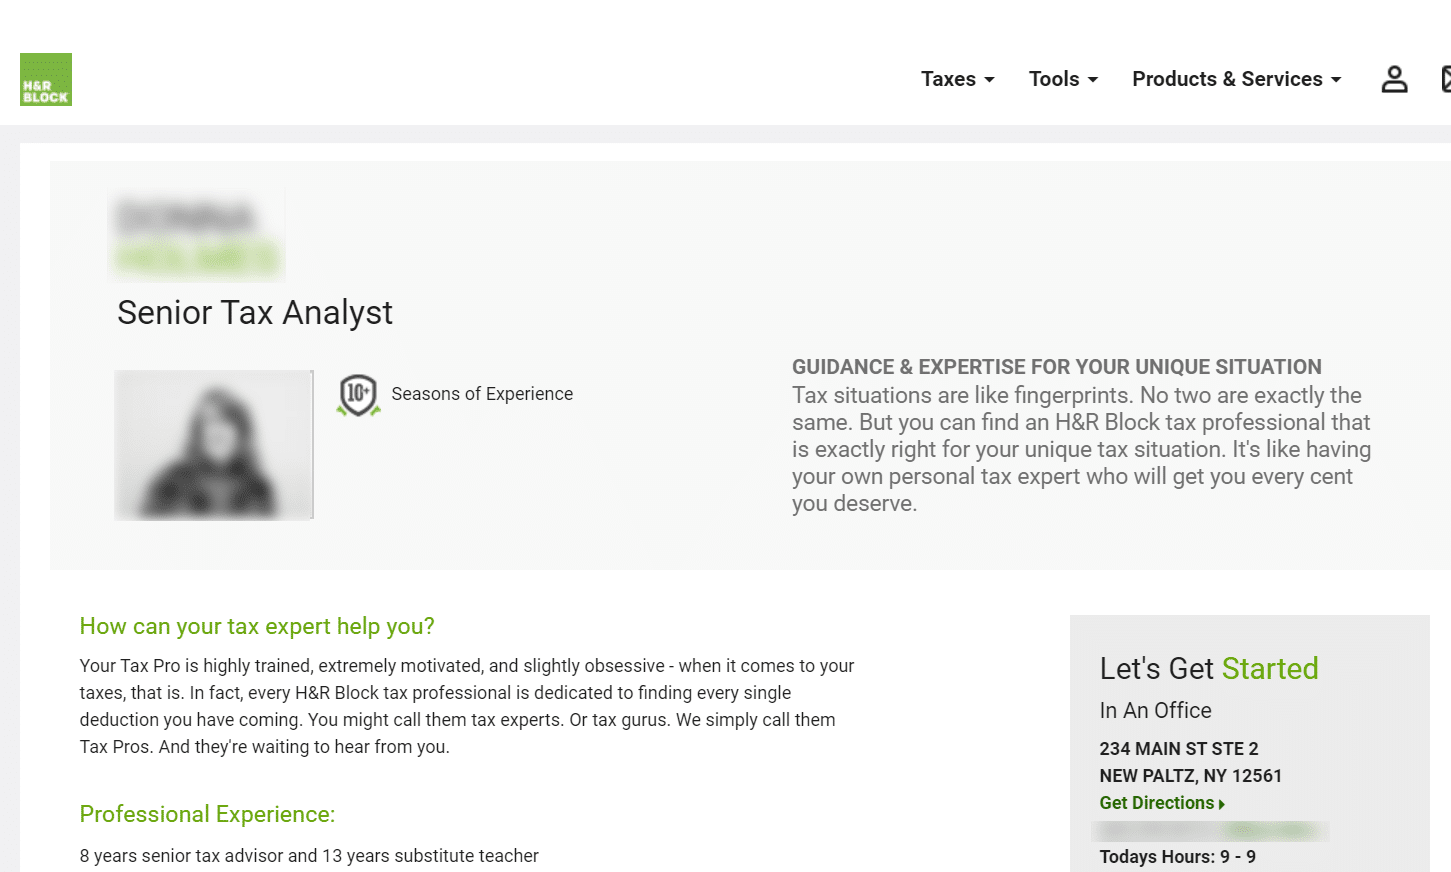Click the blurred tax pro name

coord(196,234)
